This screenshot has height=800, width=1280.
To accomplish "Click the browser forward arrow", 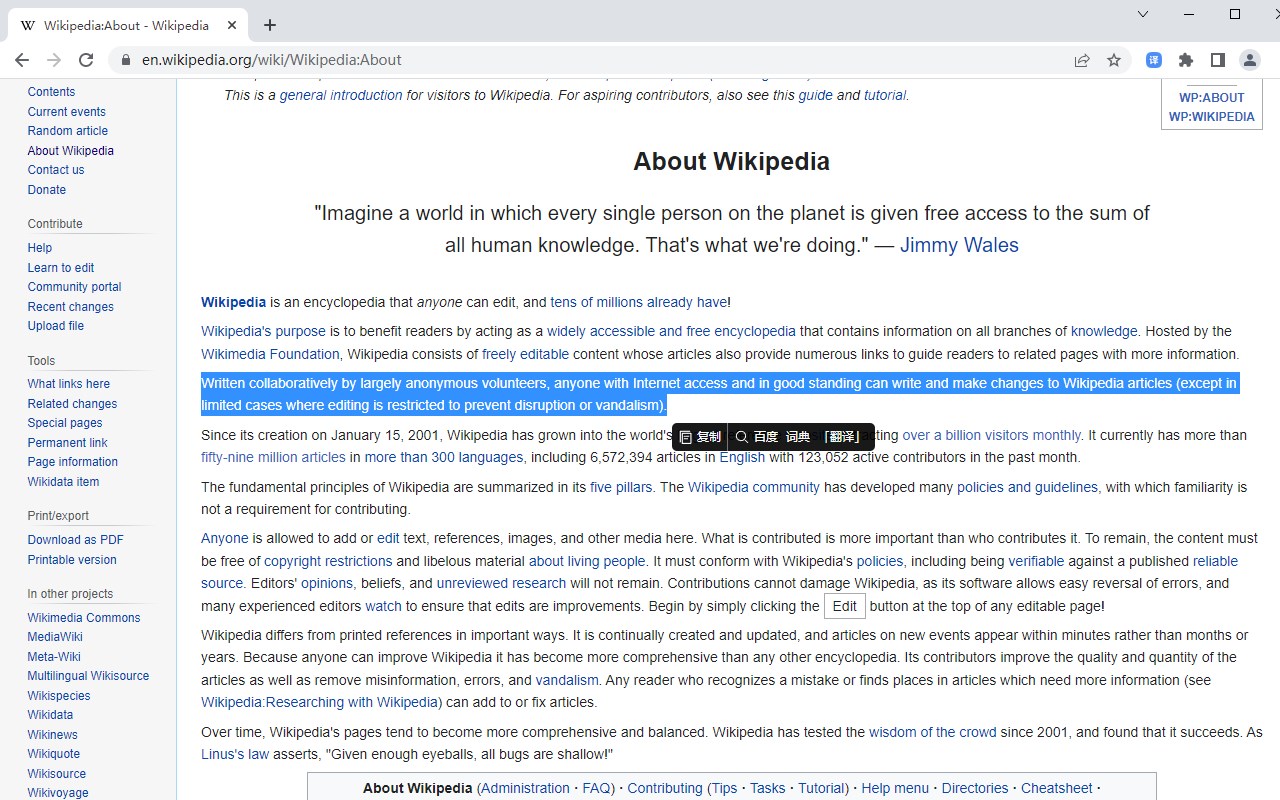I will 54,60.
